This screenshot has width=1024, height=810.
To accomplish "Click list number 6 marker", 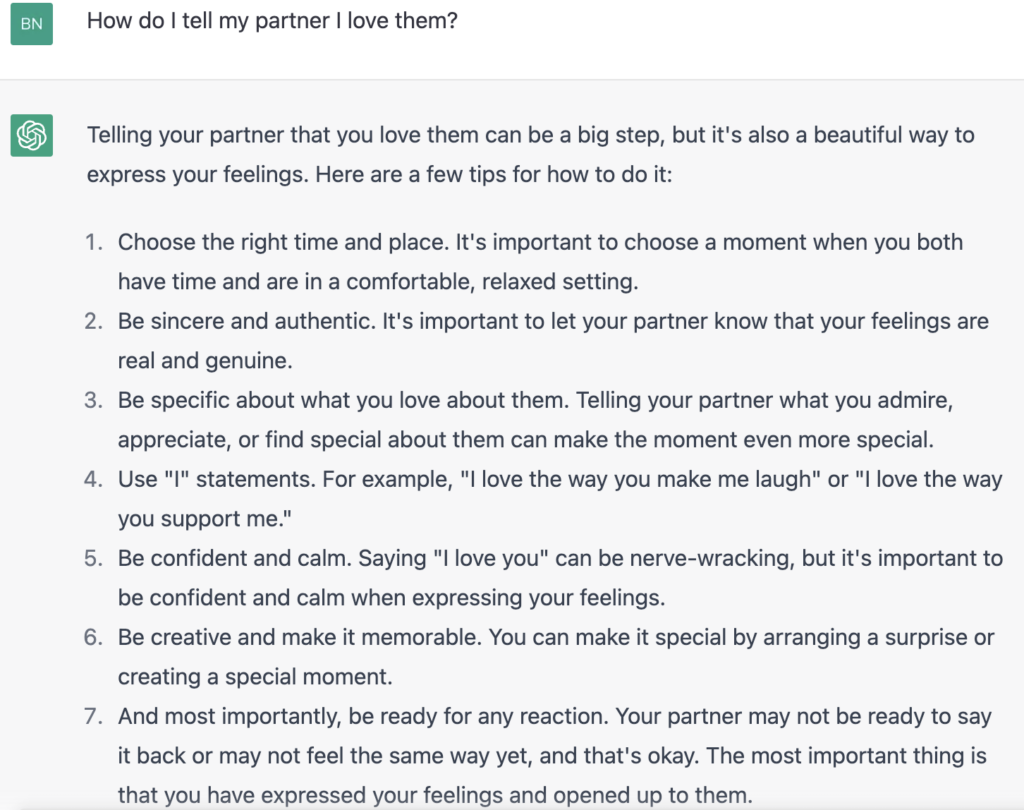I will [x=93, y=638].
